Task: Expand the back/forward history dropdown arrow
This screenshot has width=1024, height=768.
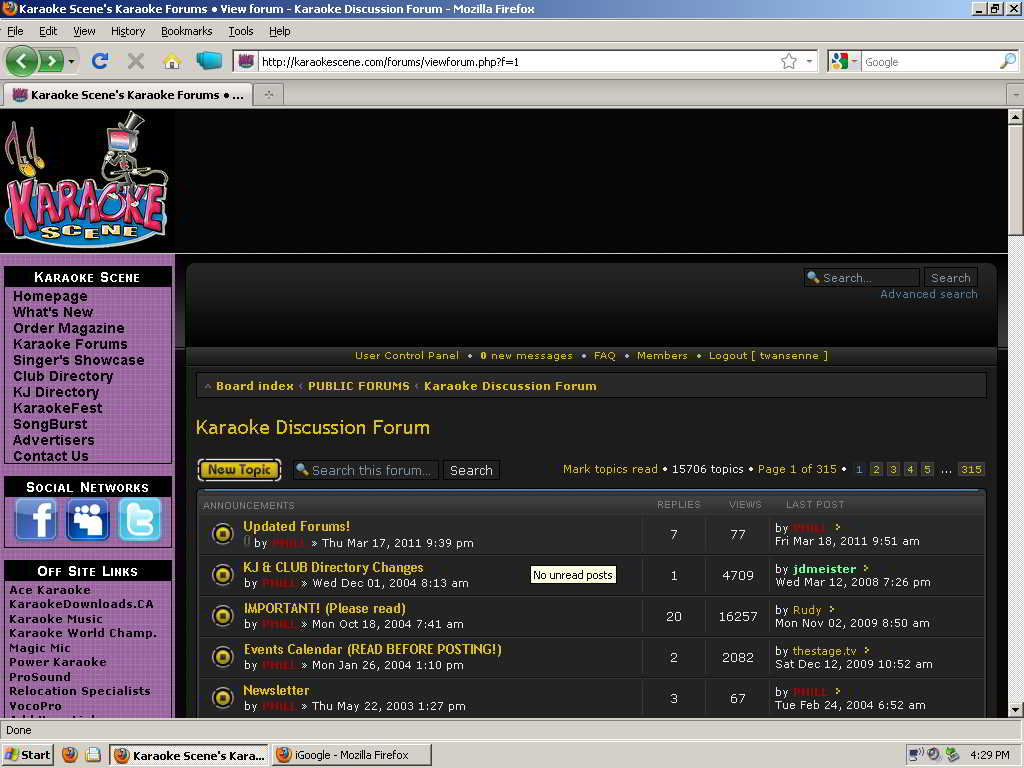Action: (x=72, y=61)
